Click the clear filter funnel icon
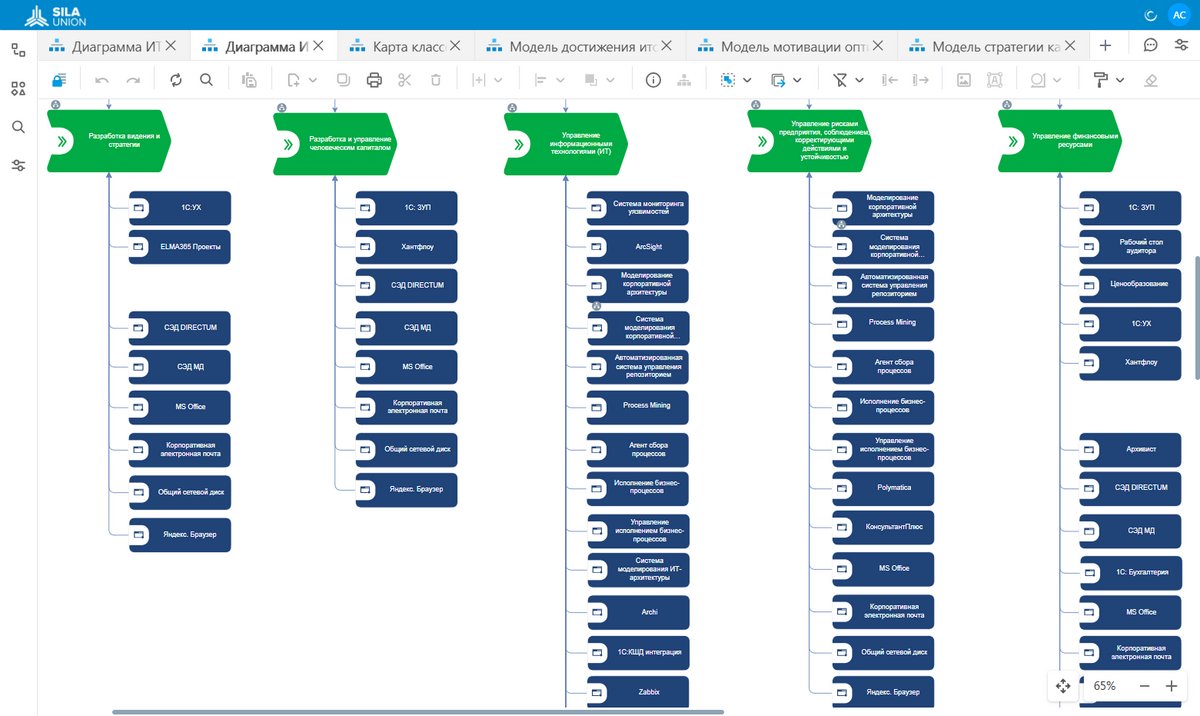Image resolution: width=1200 pixels, height=716 pixels. click(840, 80)
